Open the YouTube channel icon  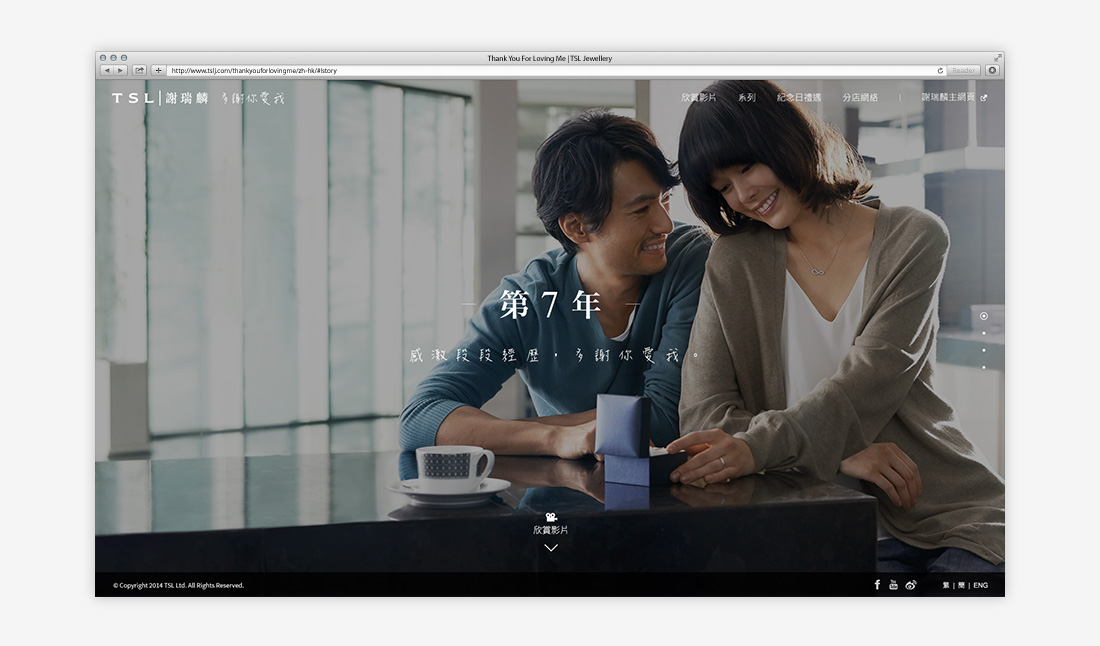[x=893, y=585]
